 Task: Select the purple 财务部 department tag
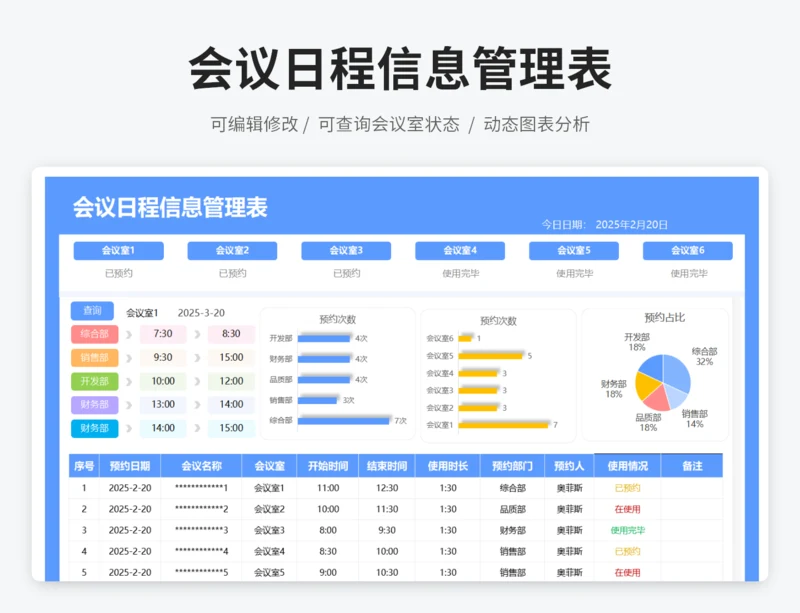(94, 405)
